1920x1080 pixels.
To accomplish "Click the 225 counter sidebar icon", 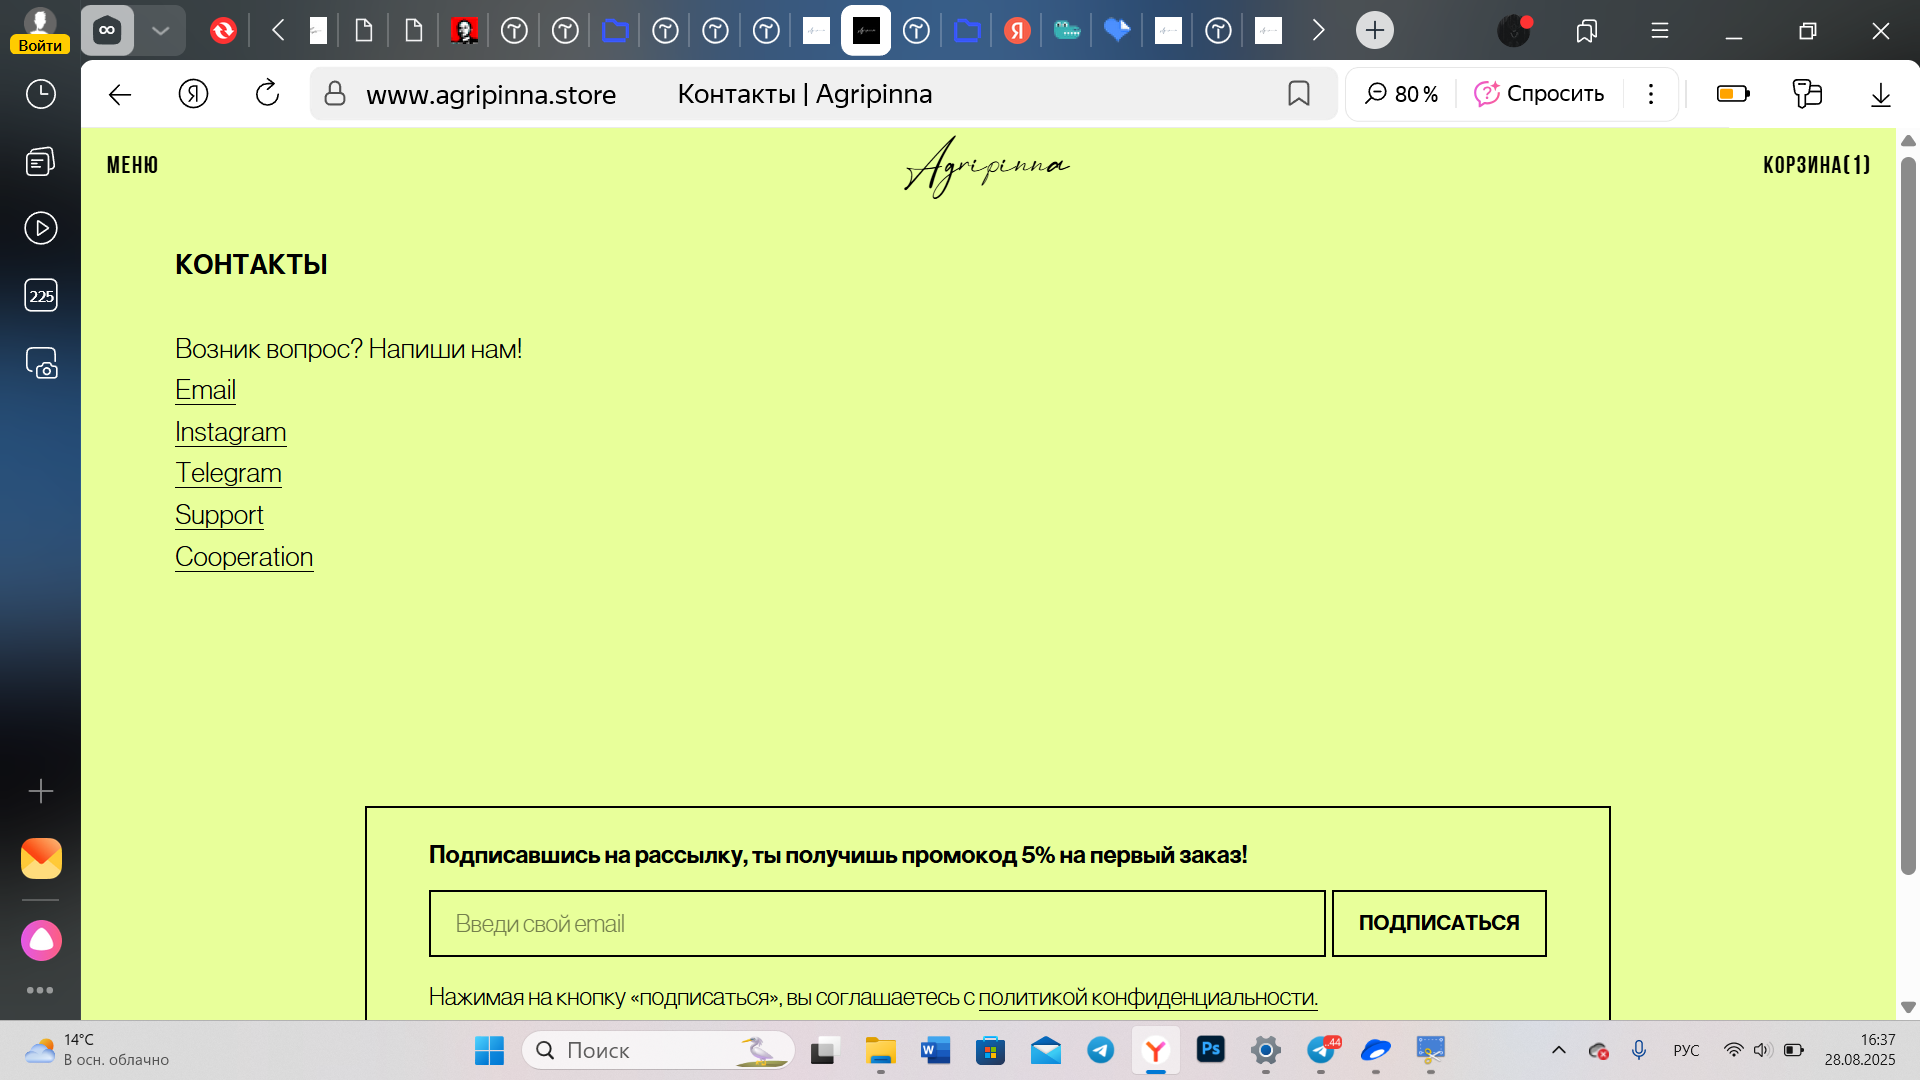I will pyautogui.click(x=41, y=296).
